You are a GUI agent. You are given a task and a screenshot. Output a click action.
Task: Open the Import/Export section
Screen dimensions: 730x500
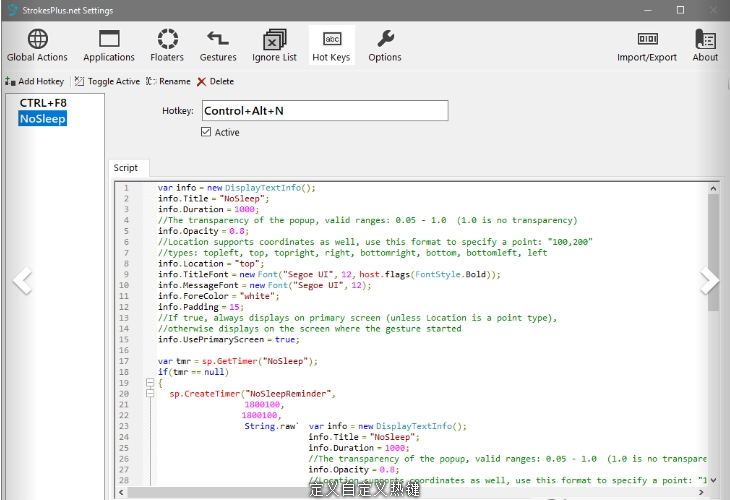pyautogui.click(x=647, y=45)
